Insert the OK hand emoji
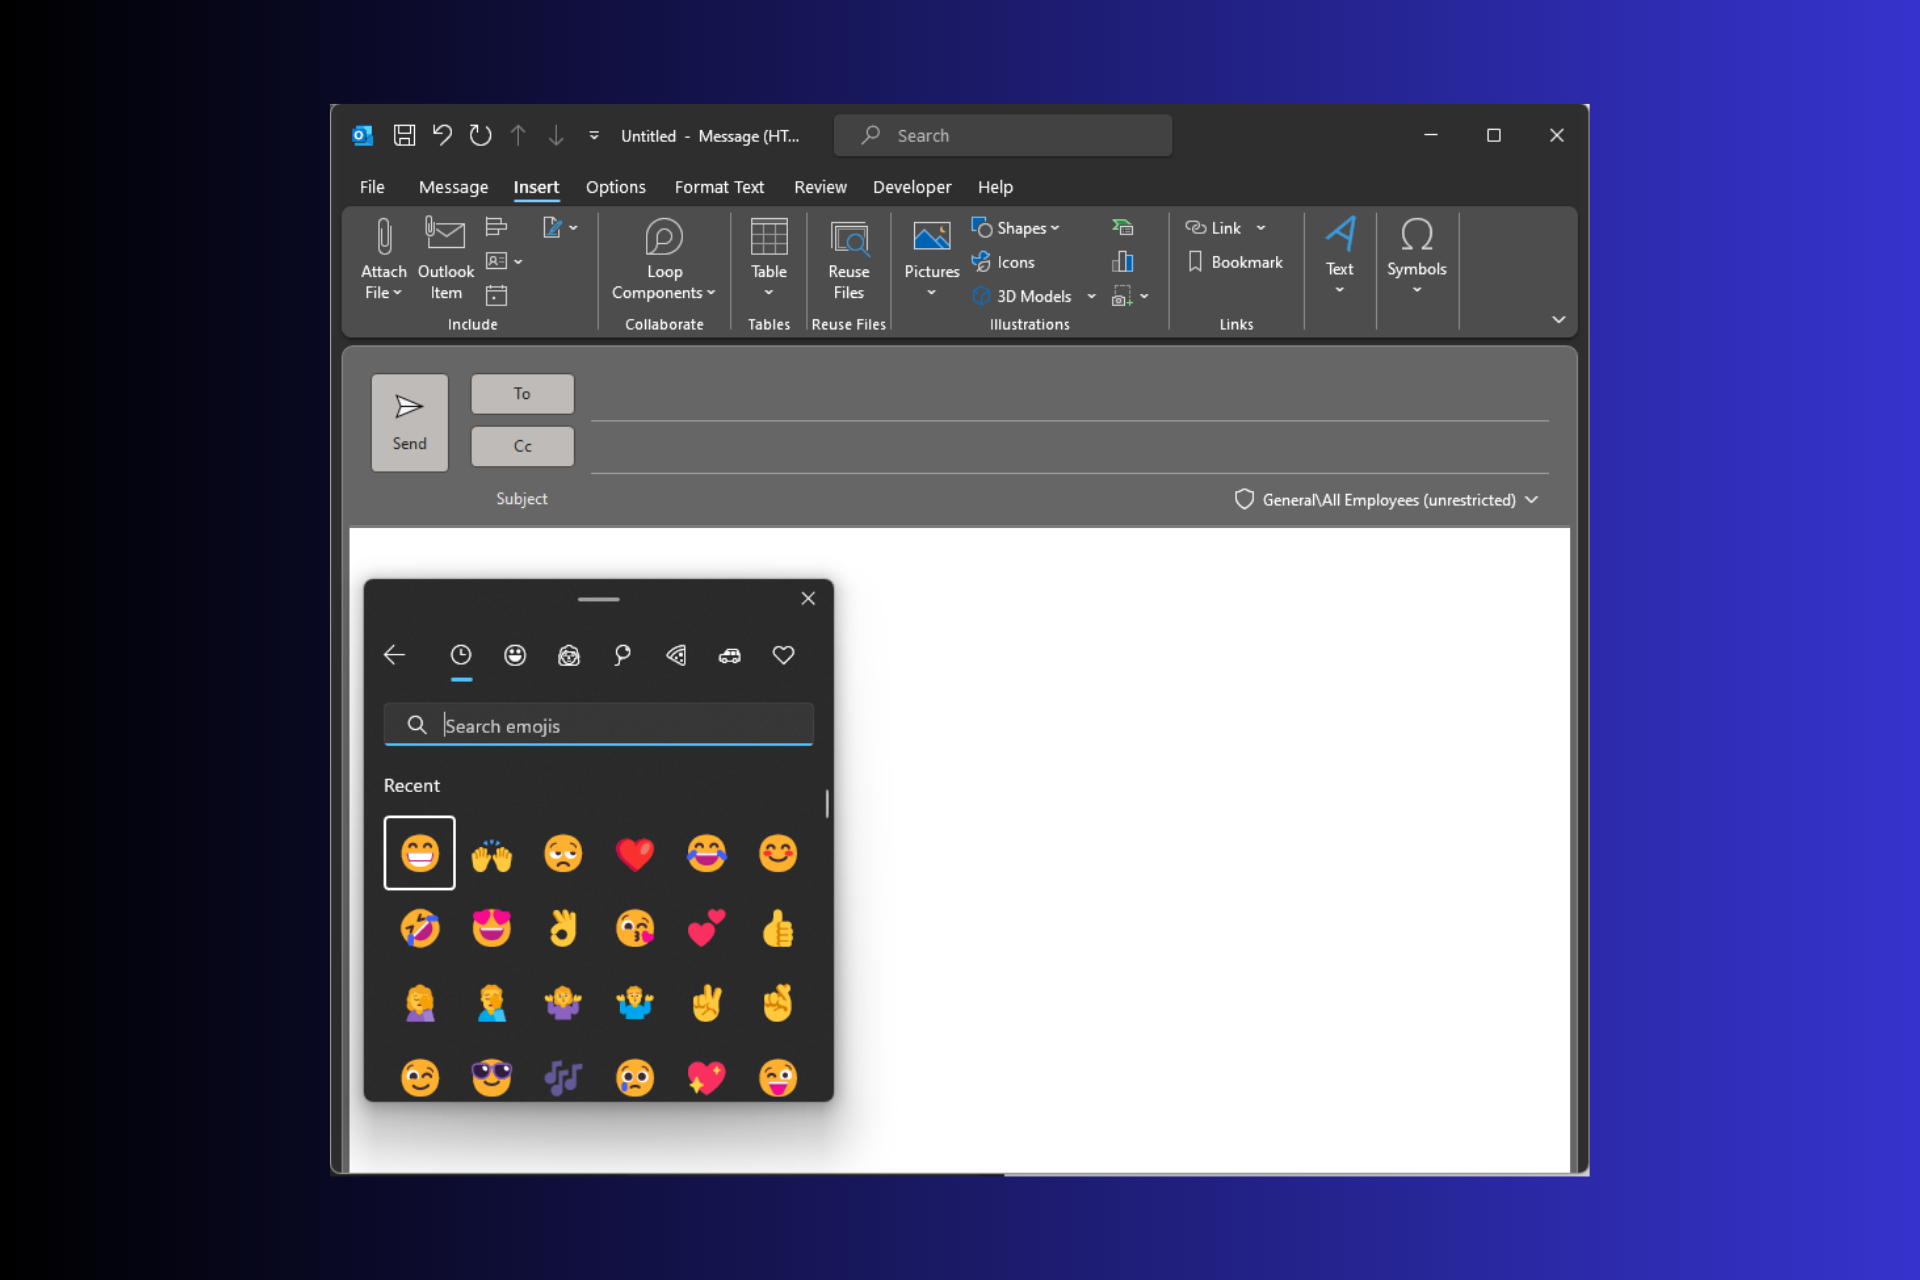The image size is (1920, 1280). [563, 929]
